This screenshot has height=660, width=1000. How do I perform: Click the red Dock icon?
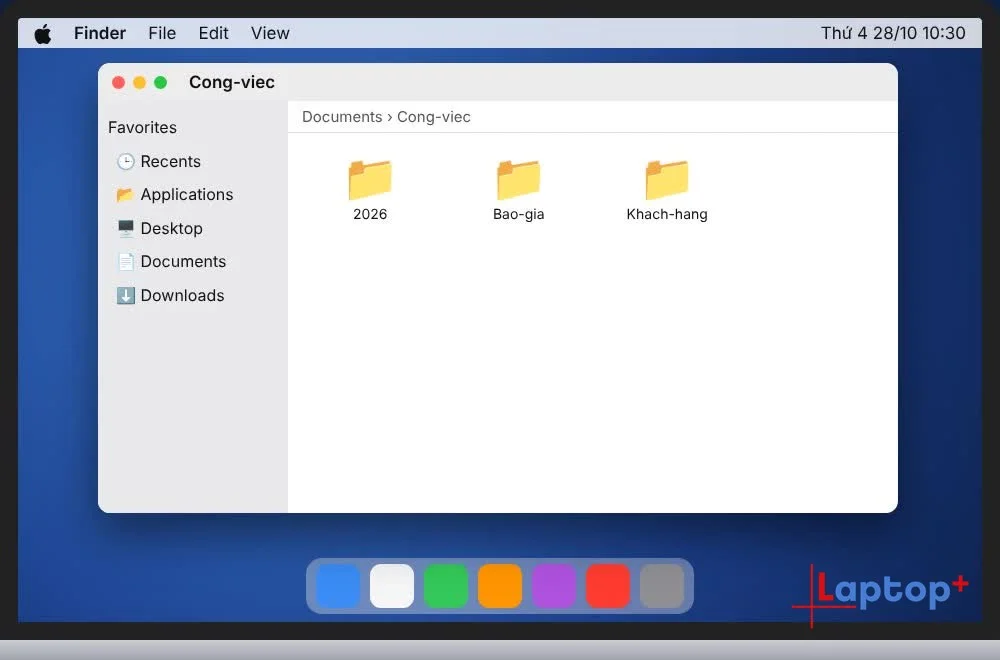tap(608, 586)
